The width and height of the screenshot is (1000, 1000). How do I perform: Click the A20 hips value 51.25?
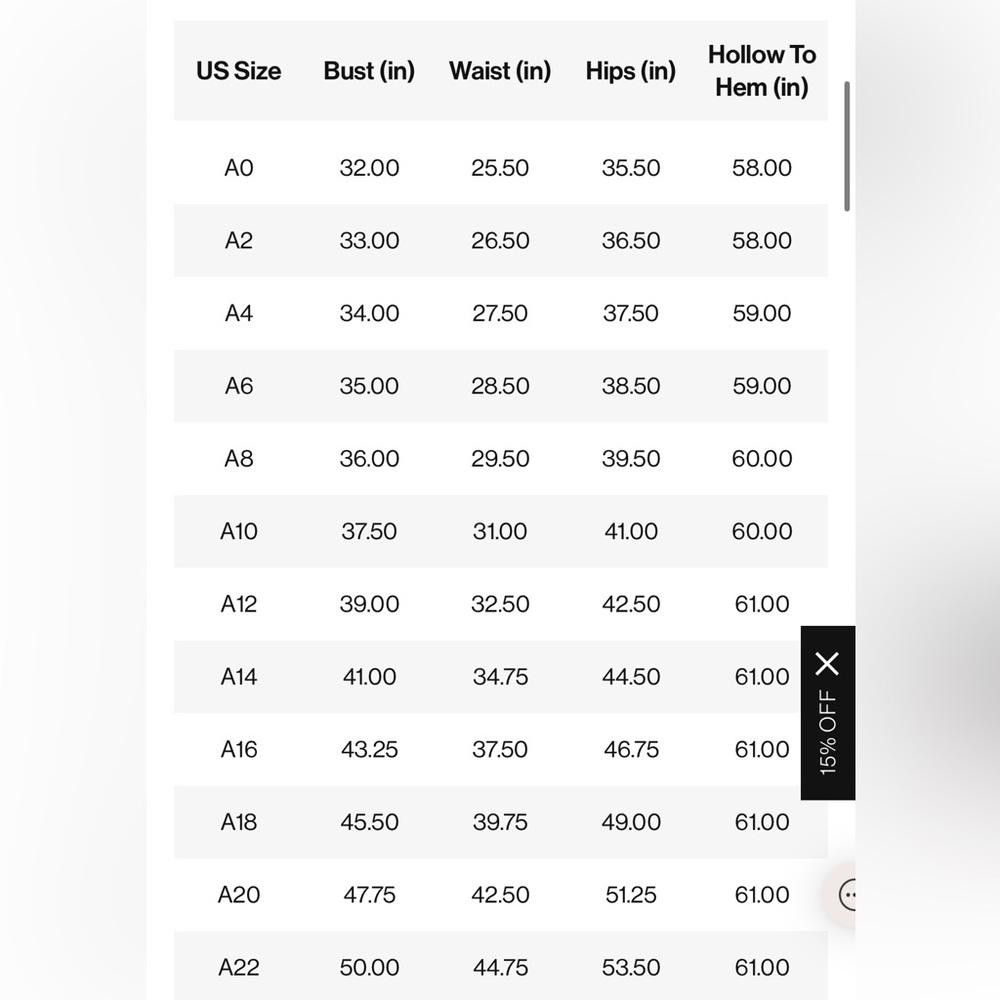pyautogui.click(x=631, y=895)
